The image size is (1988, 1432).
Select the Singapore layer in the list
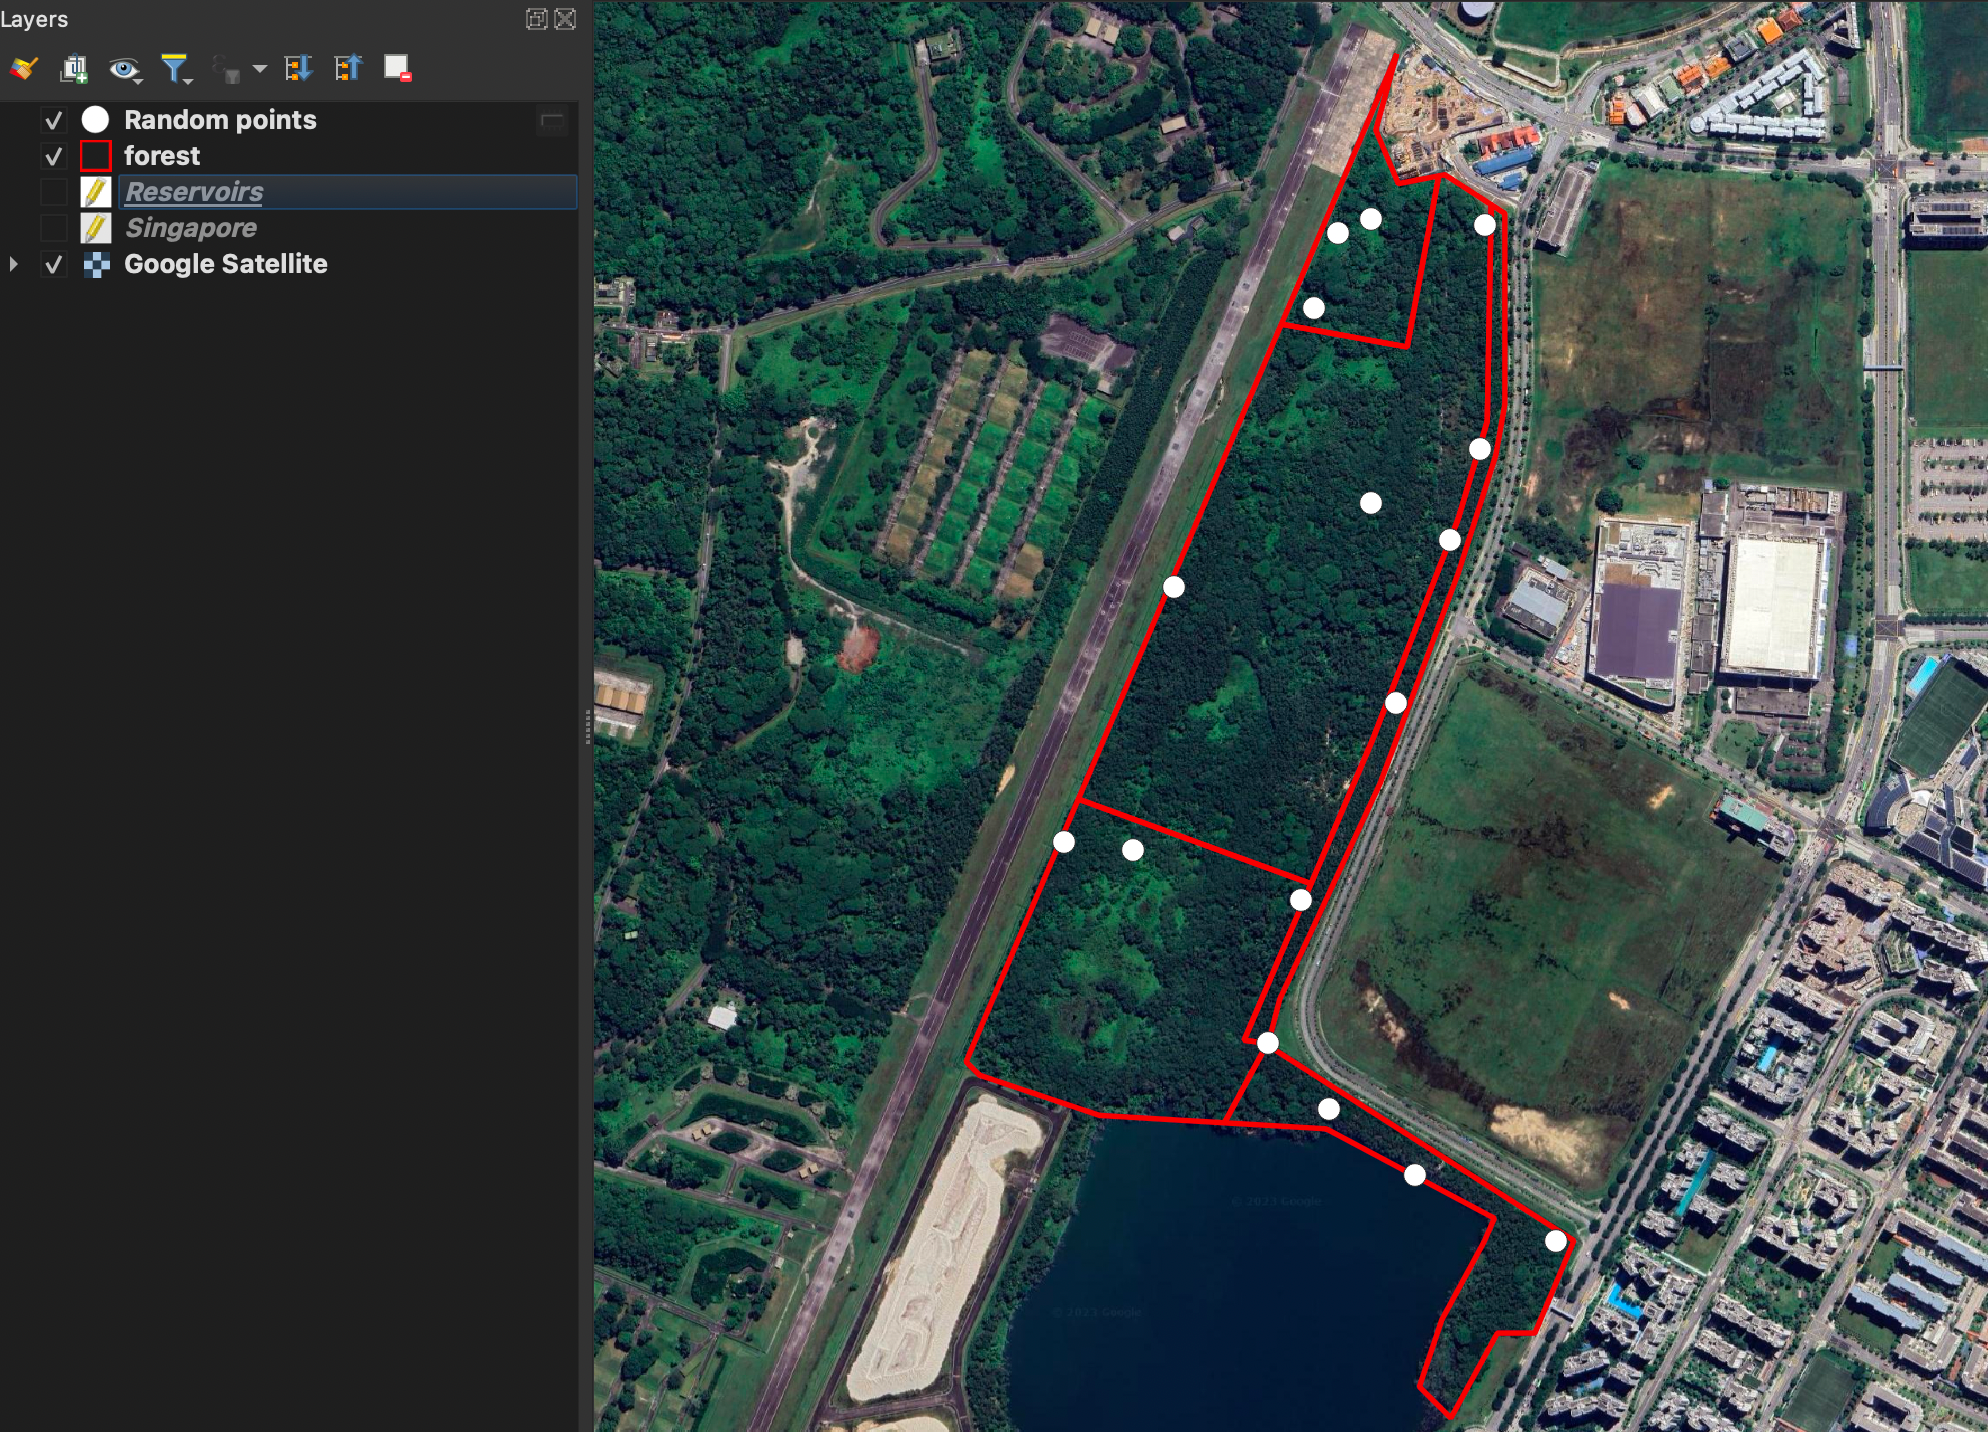191,228
